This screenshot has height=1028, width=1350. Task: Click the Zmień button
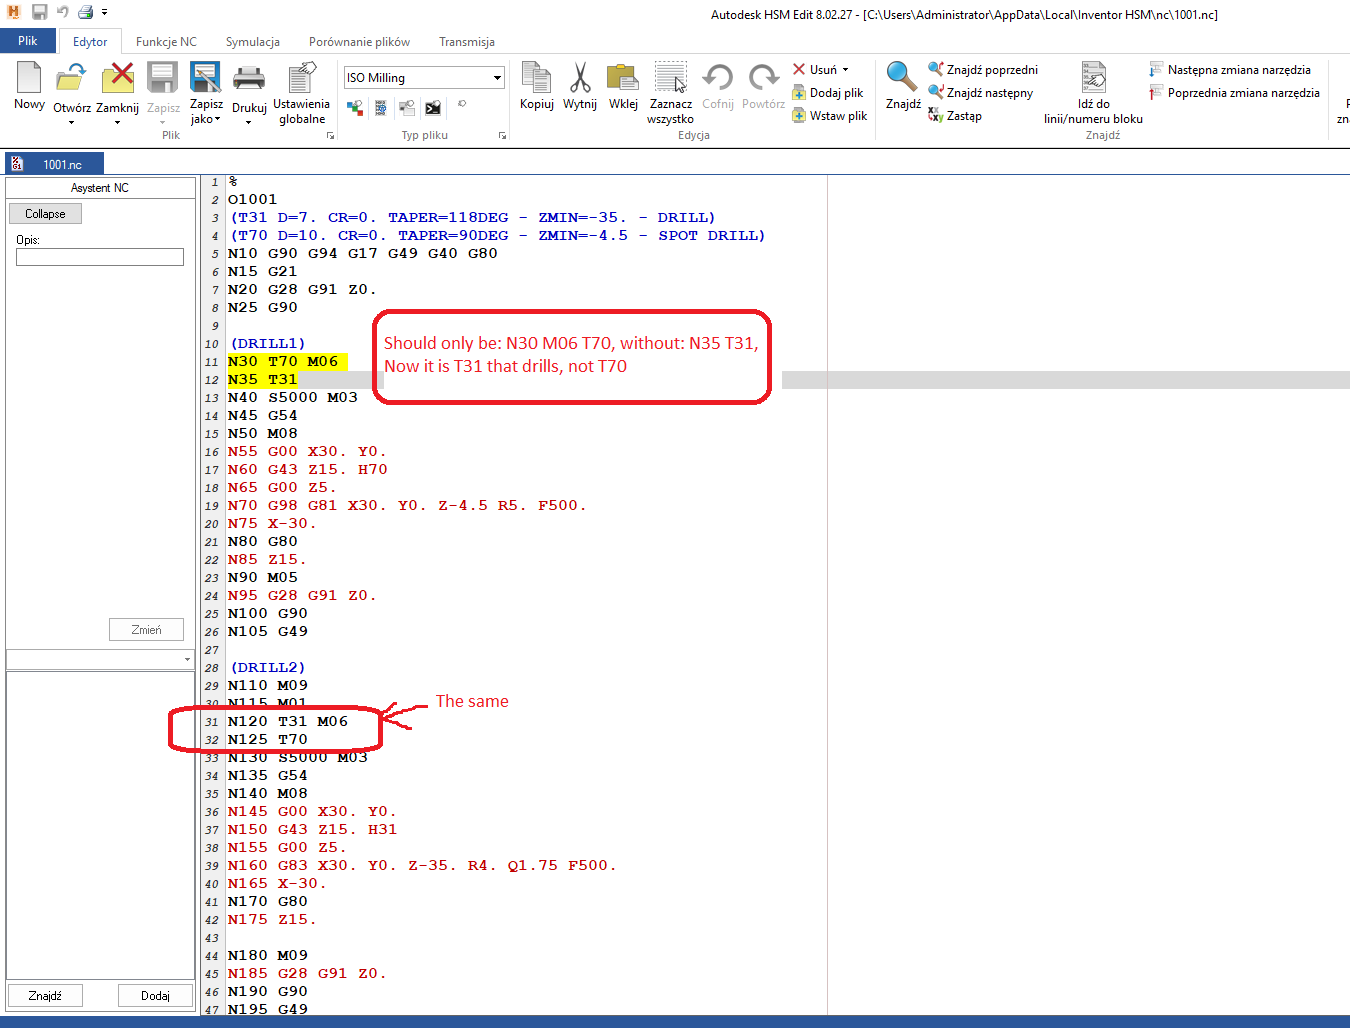coord(146,629)
